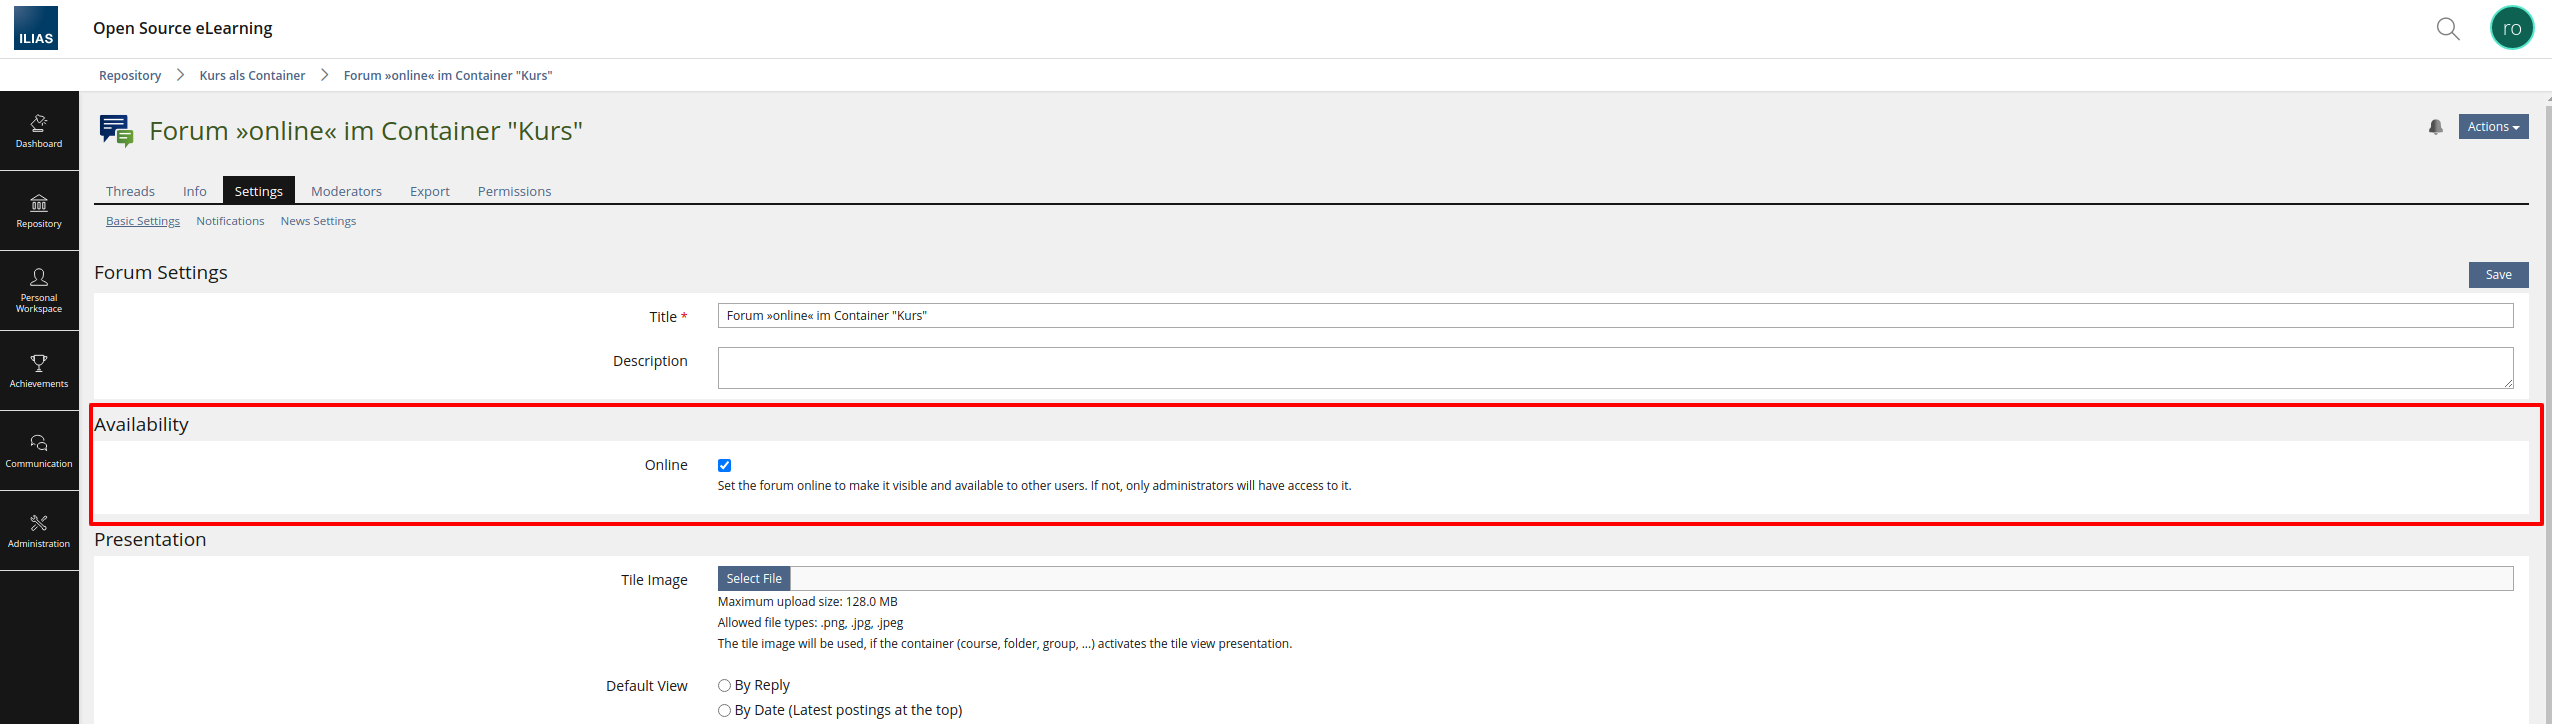Click the ILIAS logo
Image resolution: width=2552 pixels, height=724 pixels.
[36, 28]
